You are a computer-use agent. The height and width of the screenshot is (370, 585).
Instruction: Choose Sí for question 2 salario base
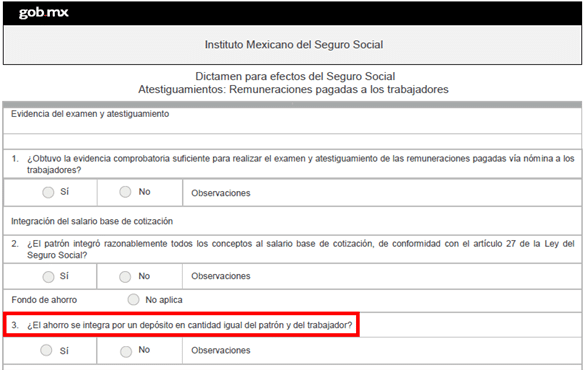[48, 277]
